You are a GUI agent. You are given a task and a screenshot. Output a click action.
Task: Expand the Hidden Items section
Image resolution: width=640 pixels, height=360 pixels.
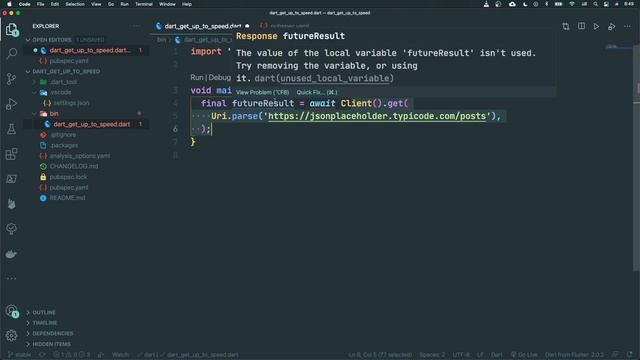(51, 344)
